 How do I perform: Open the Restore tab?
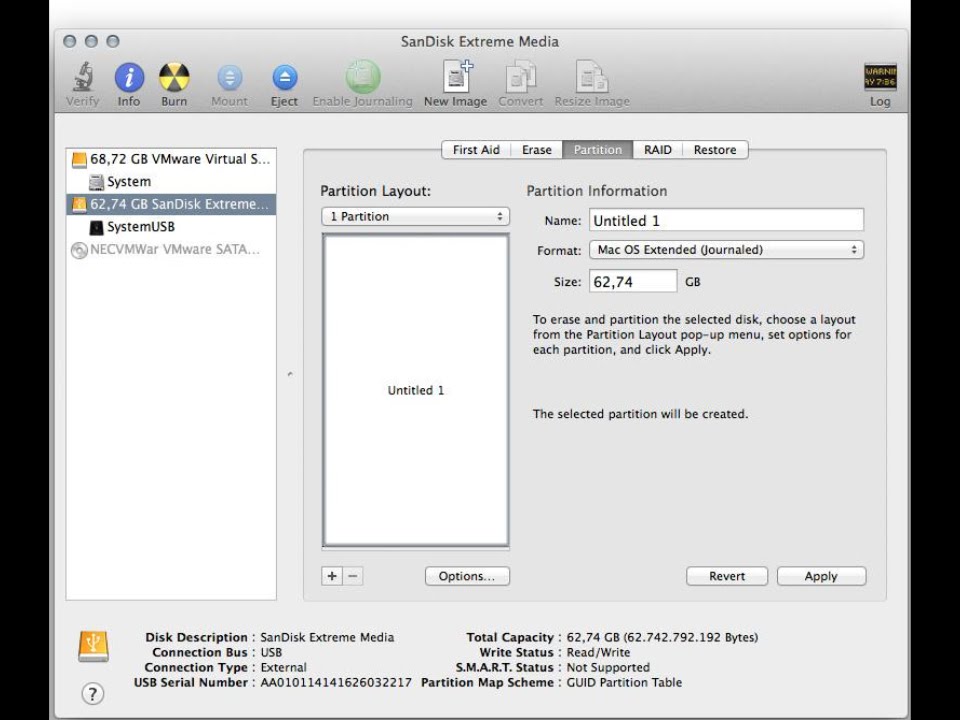point(715,150)
